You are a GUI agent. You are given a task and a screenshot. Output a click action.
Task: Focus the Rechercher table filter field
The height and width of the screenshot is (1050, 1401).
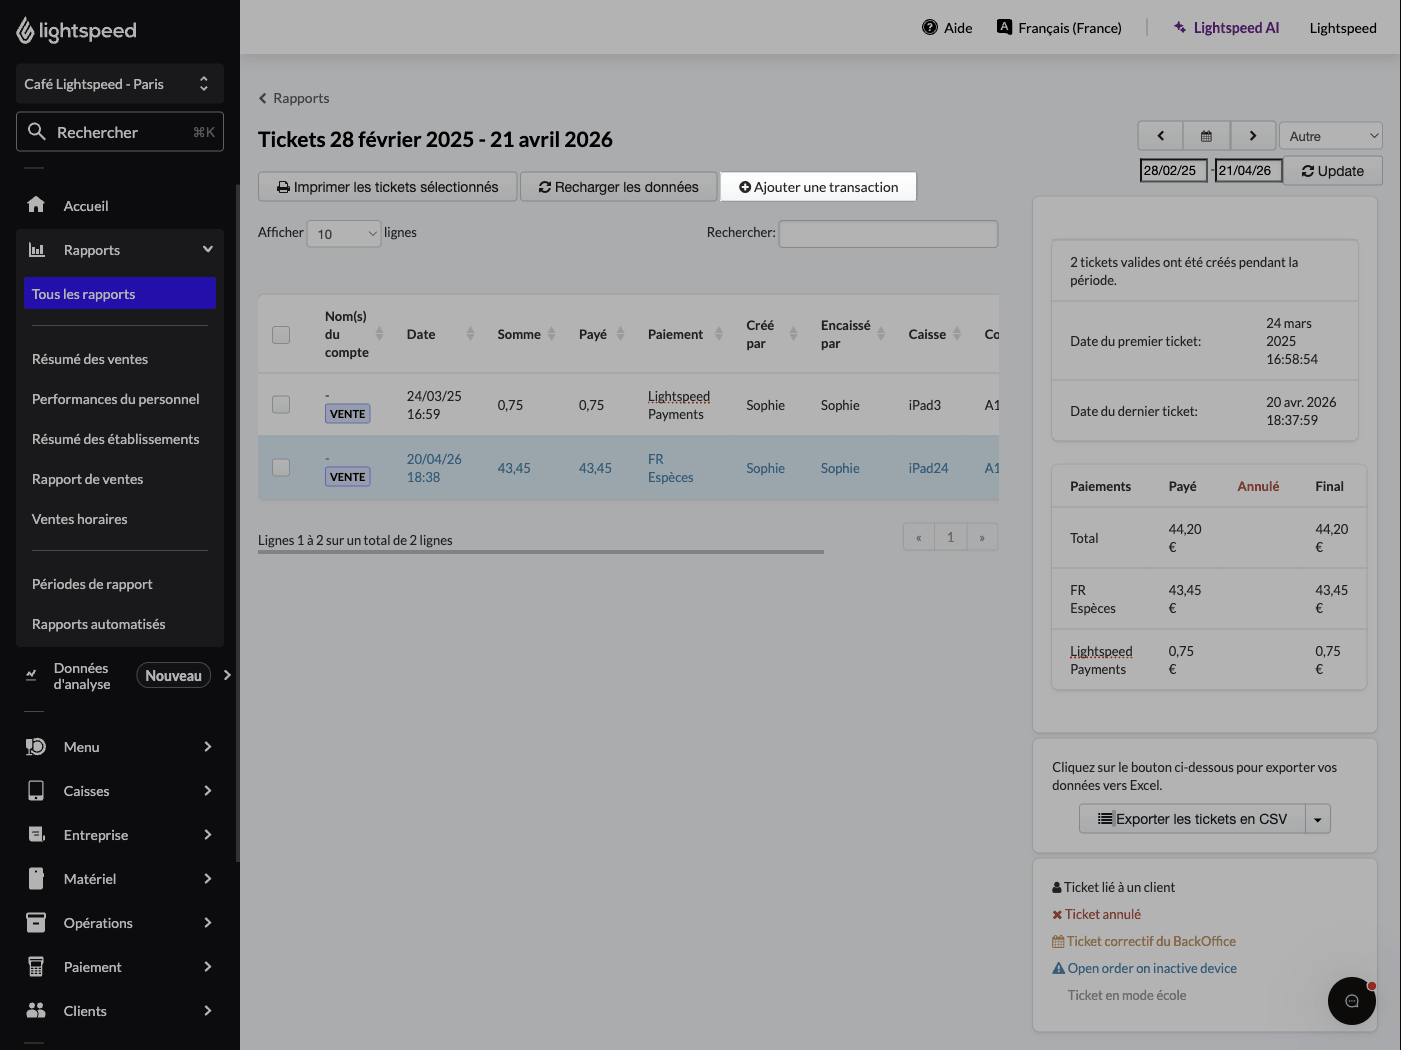pyautogui.click(x=888, y=234)
